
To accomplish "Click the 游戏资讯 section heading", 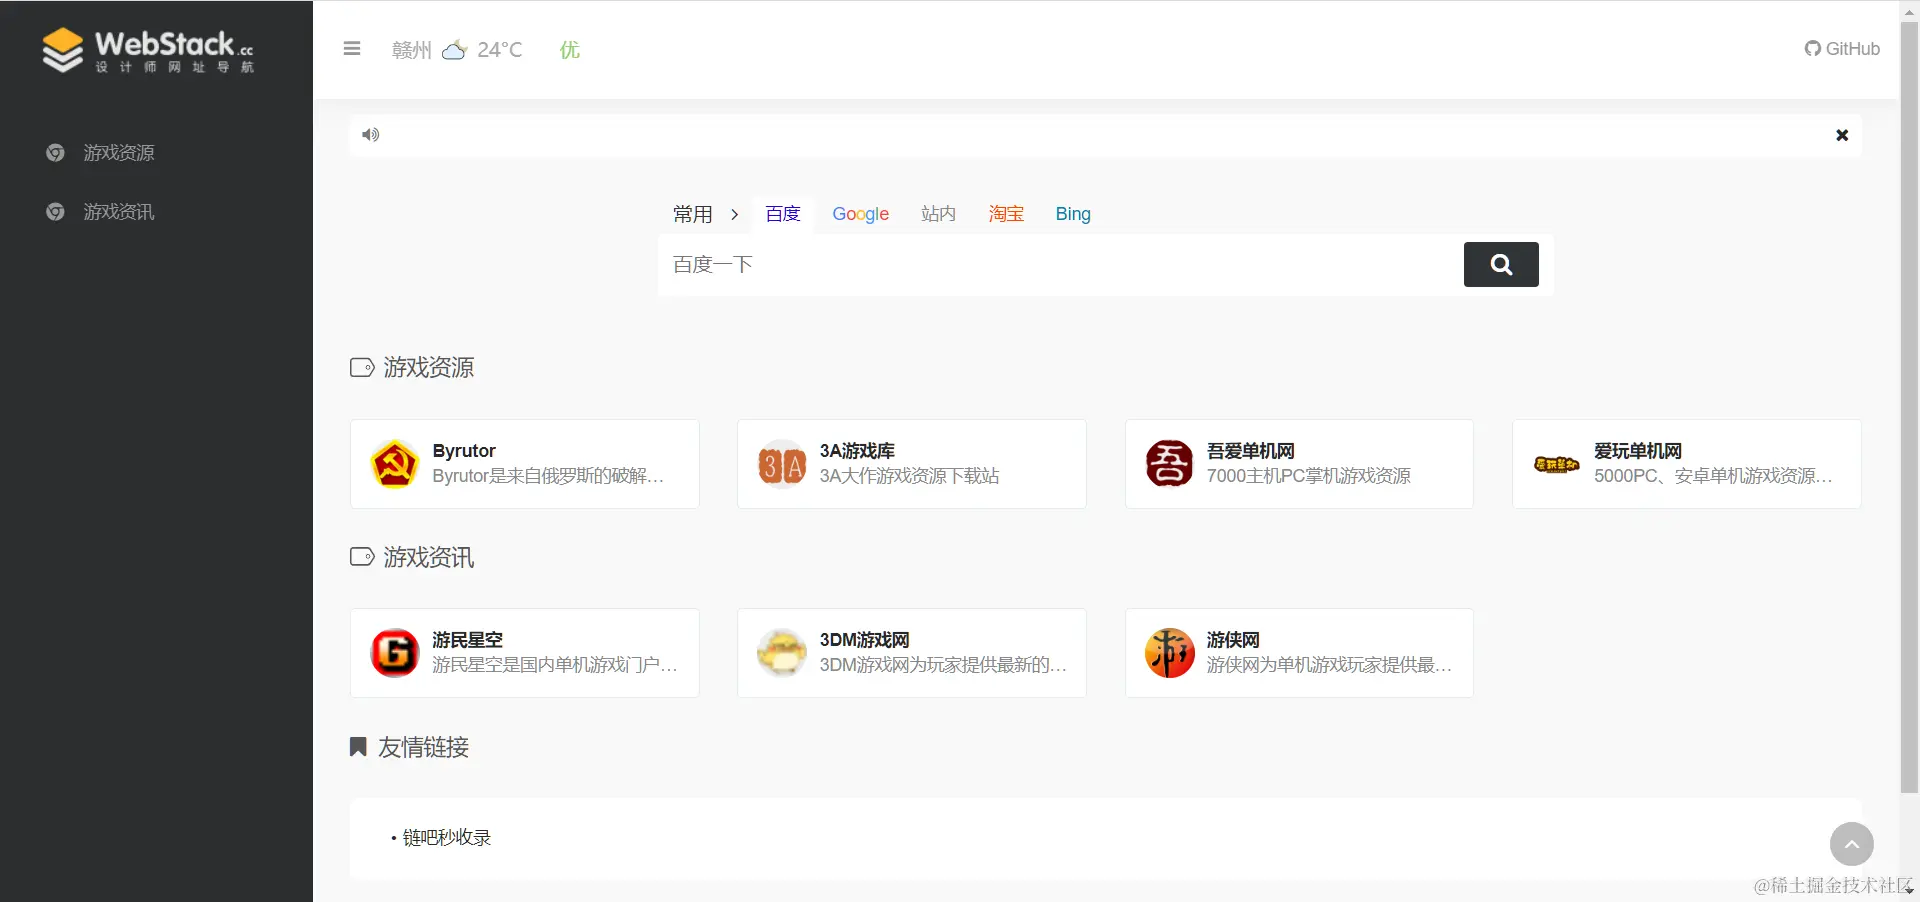I will pyautogui.click(x=428, y=557).
